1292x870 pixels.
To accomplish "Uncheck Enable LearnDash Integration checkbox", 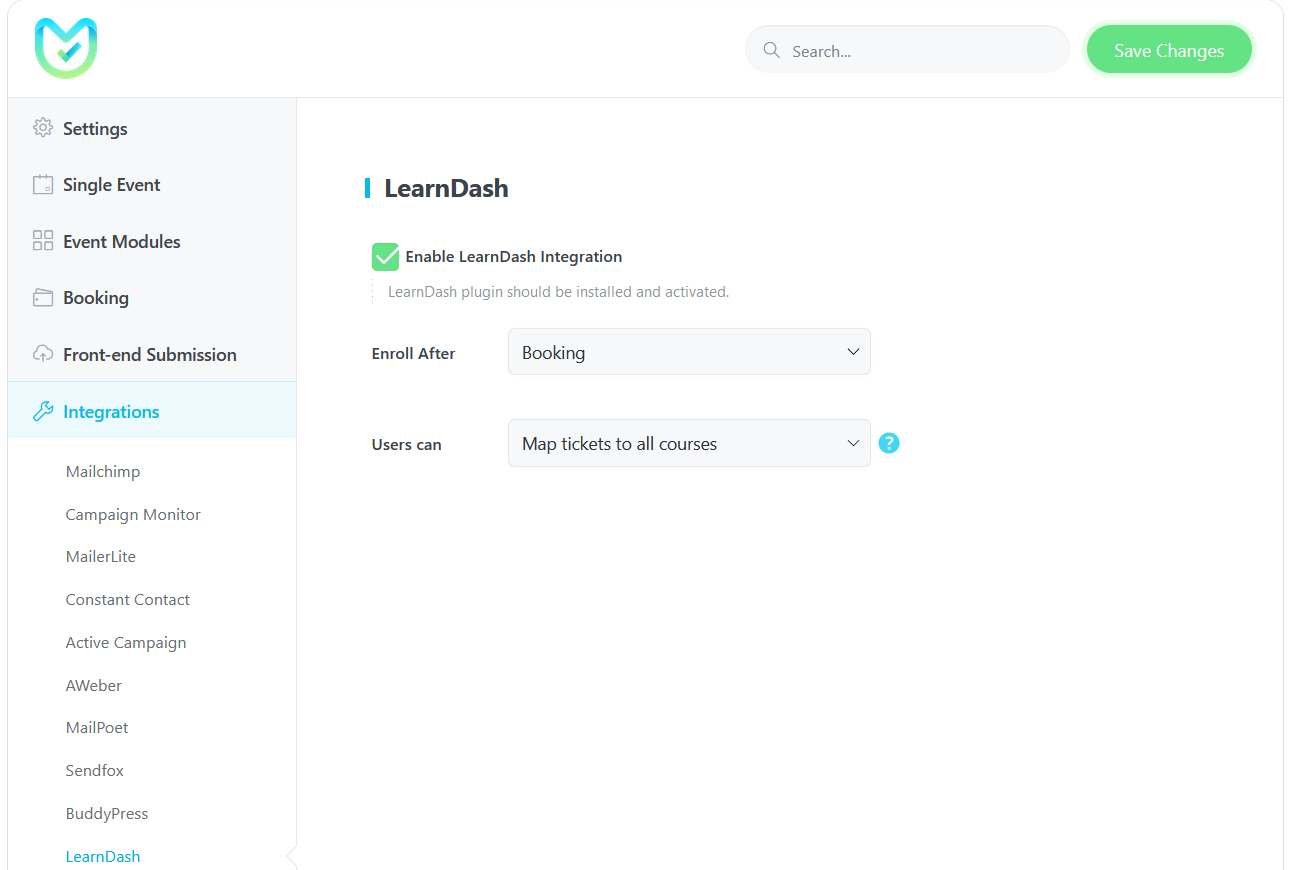I will click(x=385, y=257).
